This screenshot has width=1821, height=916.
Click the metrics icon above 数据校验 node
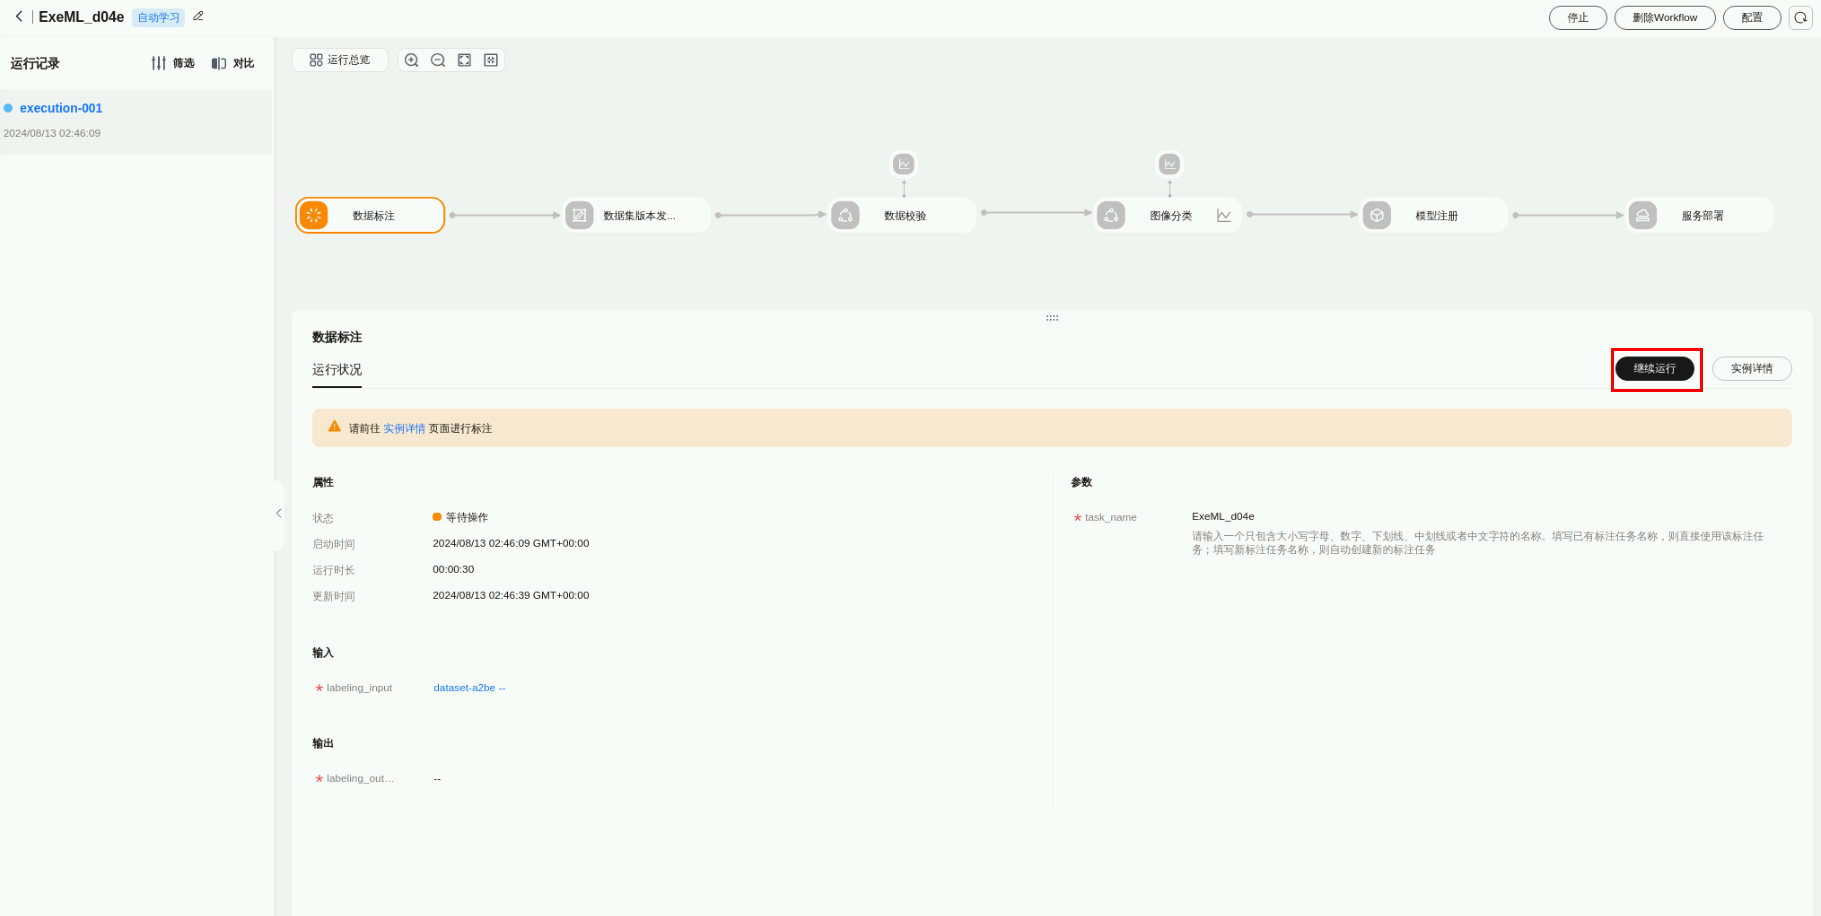pyautogui.click(x=904, y=164)
